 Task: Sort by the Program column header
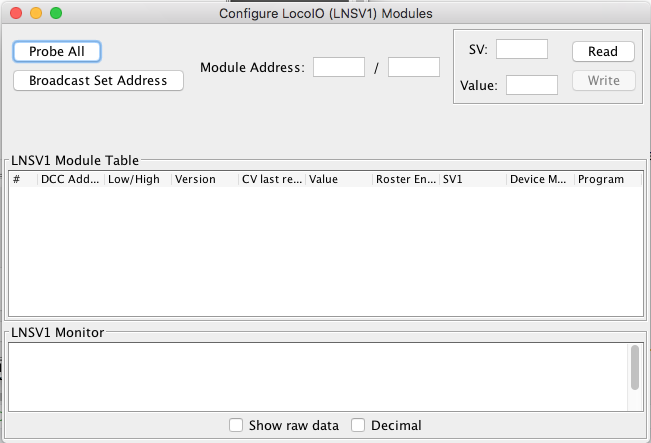point(609,179)
